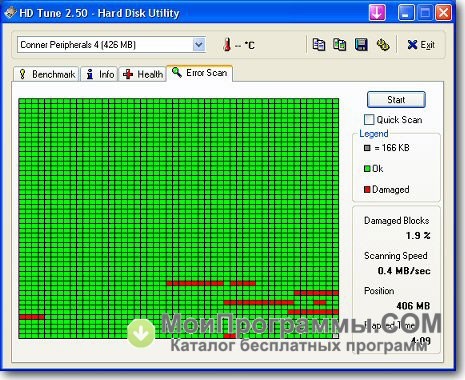Click the pink down-arrow title bar icon

[x=377, y=13]
